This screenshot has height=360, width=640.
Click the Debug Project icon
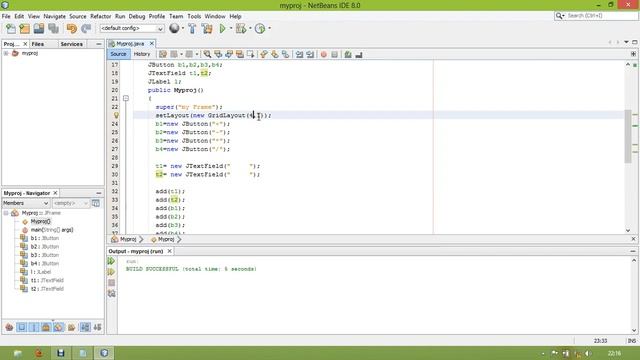(x=241, y=29)
